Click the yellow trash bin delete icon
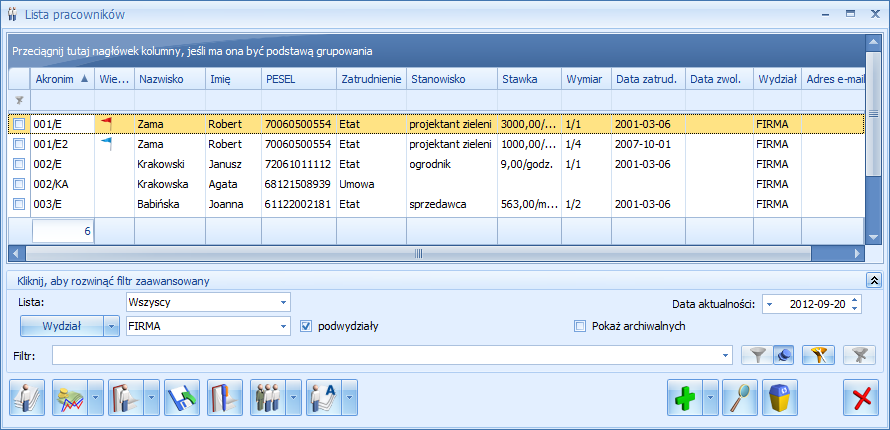This screenshot has width=890, height=430. [x=780, y=398]
